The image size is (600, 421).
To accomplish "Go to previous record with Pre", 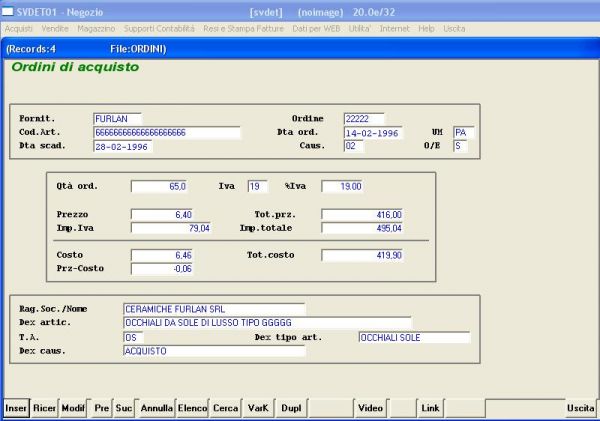I will (x=102, y=408).
